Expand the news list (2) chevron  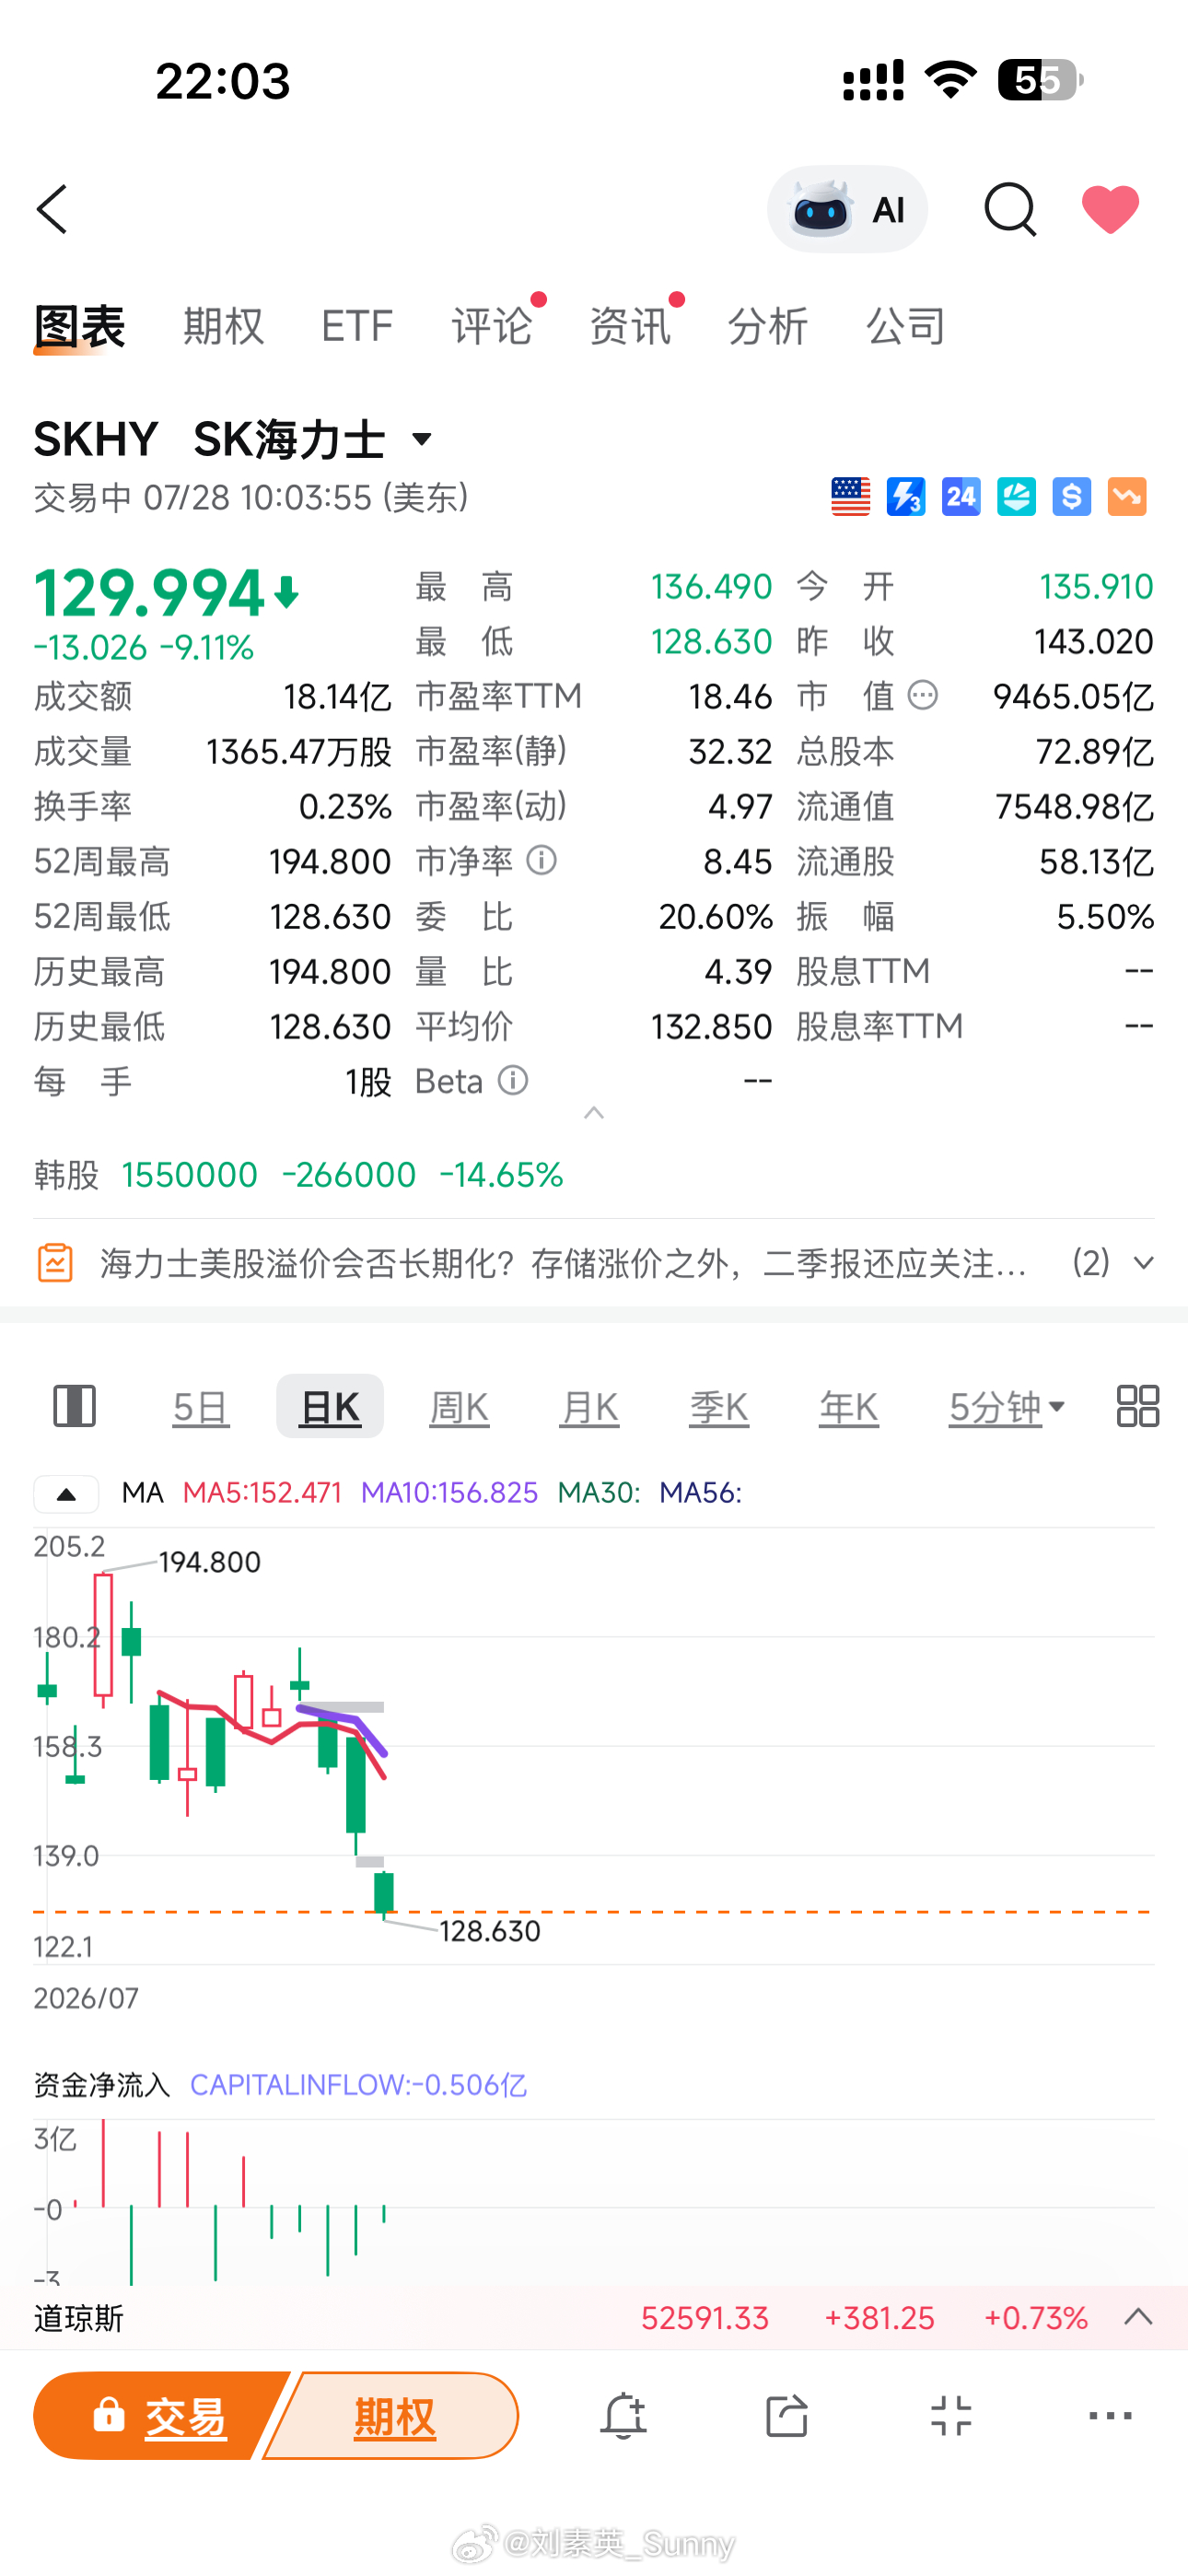point(1144,1264)
